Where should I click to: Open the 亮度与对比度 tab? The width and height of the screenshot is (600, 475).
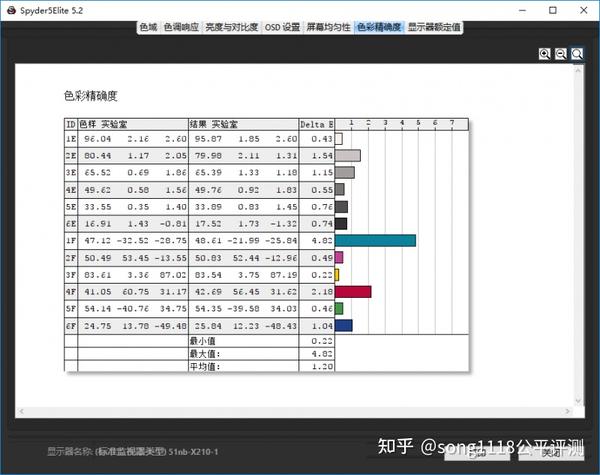coord(232,27)
